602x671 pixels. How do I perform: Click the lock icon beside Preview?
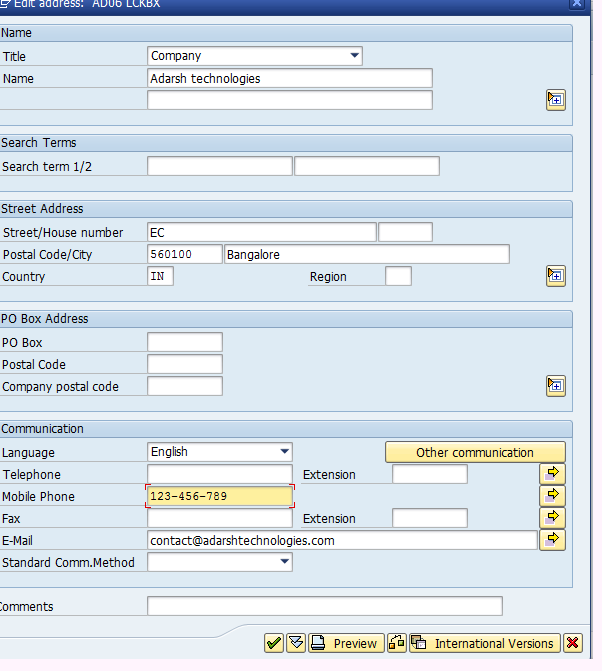tap(397, 643)
